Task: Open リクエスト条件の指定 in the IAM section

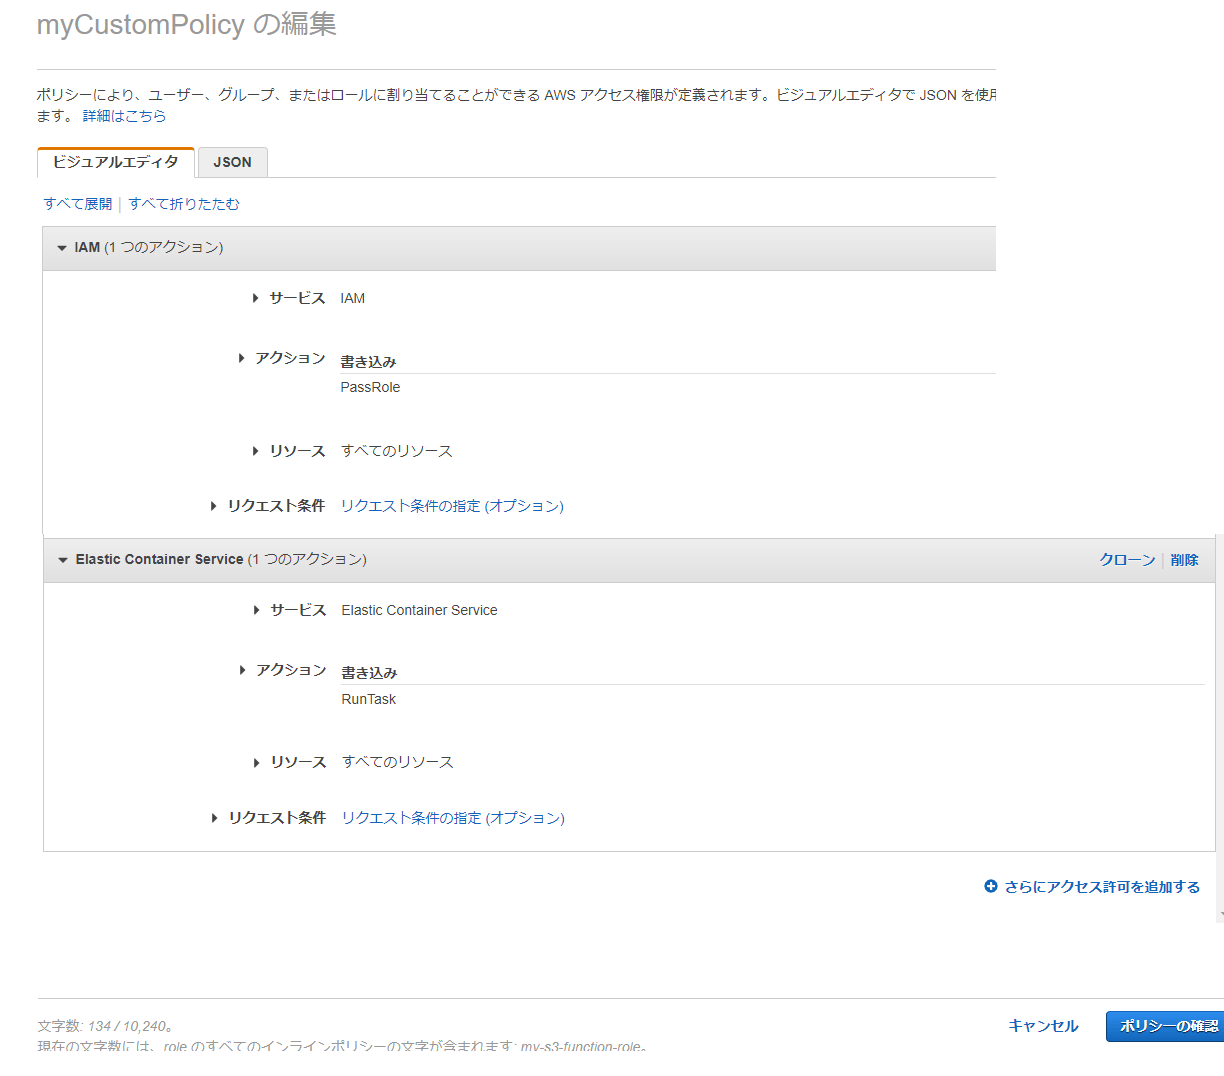Action: 452,506
